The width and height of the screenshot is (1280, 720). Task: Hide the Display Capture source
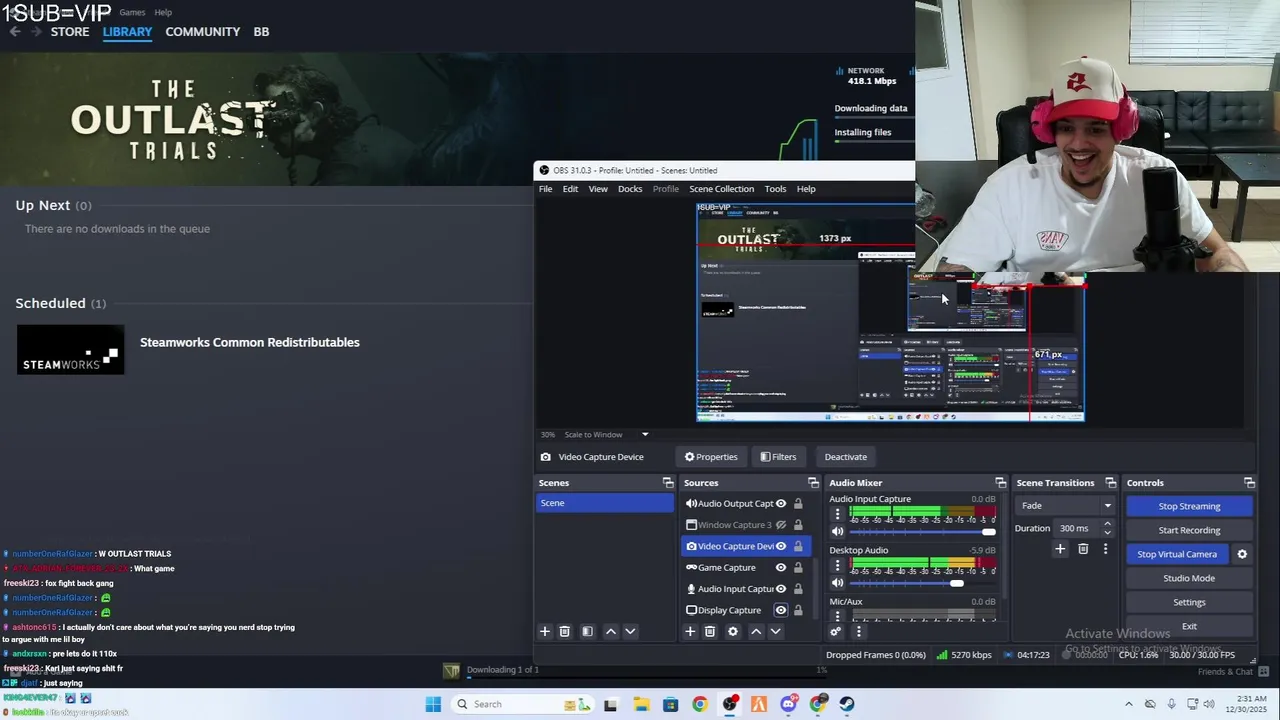tap(781, 610)
